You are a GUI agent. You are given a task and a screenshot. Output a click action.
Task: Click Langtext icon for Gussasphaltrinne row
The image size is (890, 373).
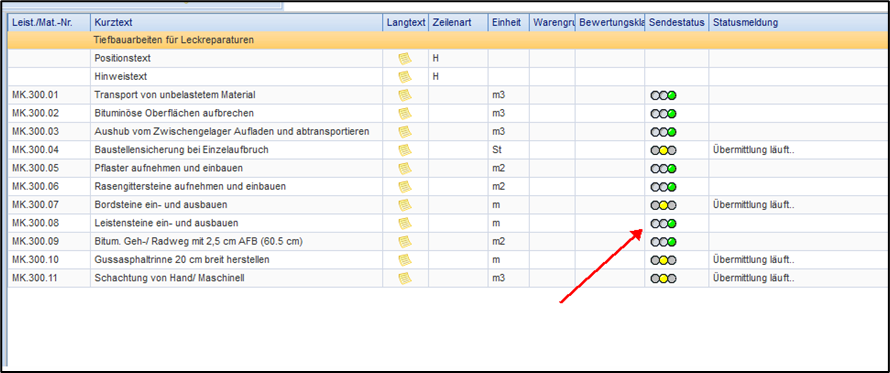click(405, 260)
